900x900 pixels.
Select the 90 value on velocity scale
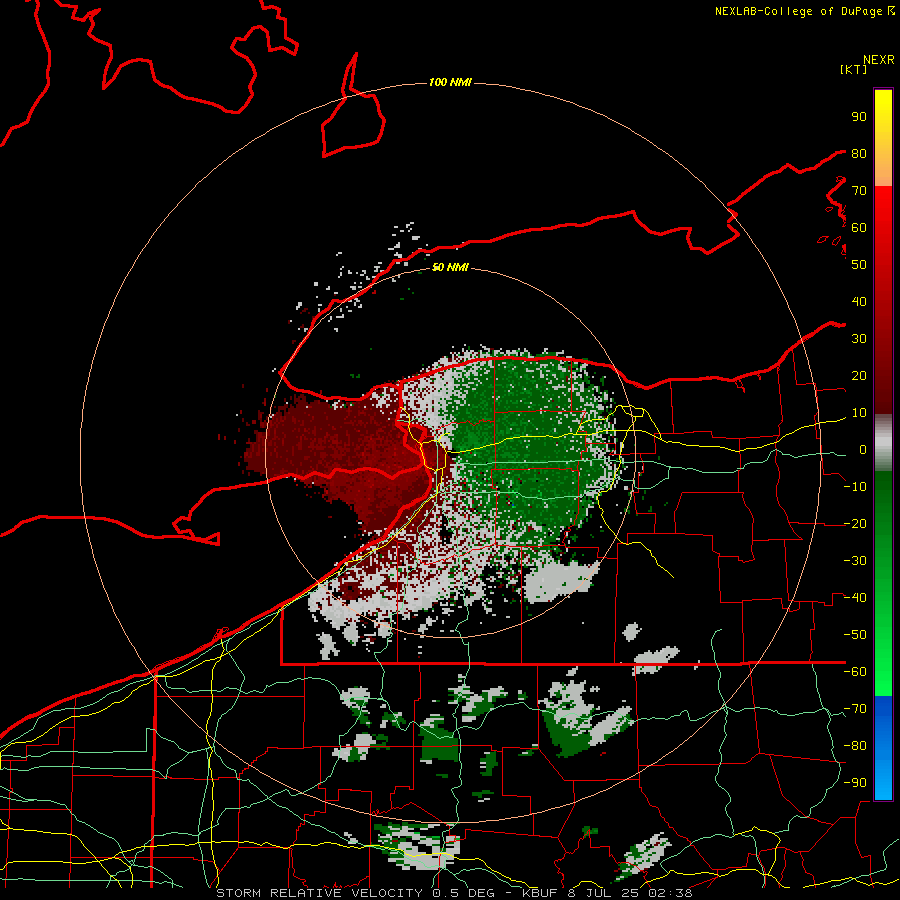(x=859, y=117)
